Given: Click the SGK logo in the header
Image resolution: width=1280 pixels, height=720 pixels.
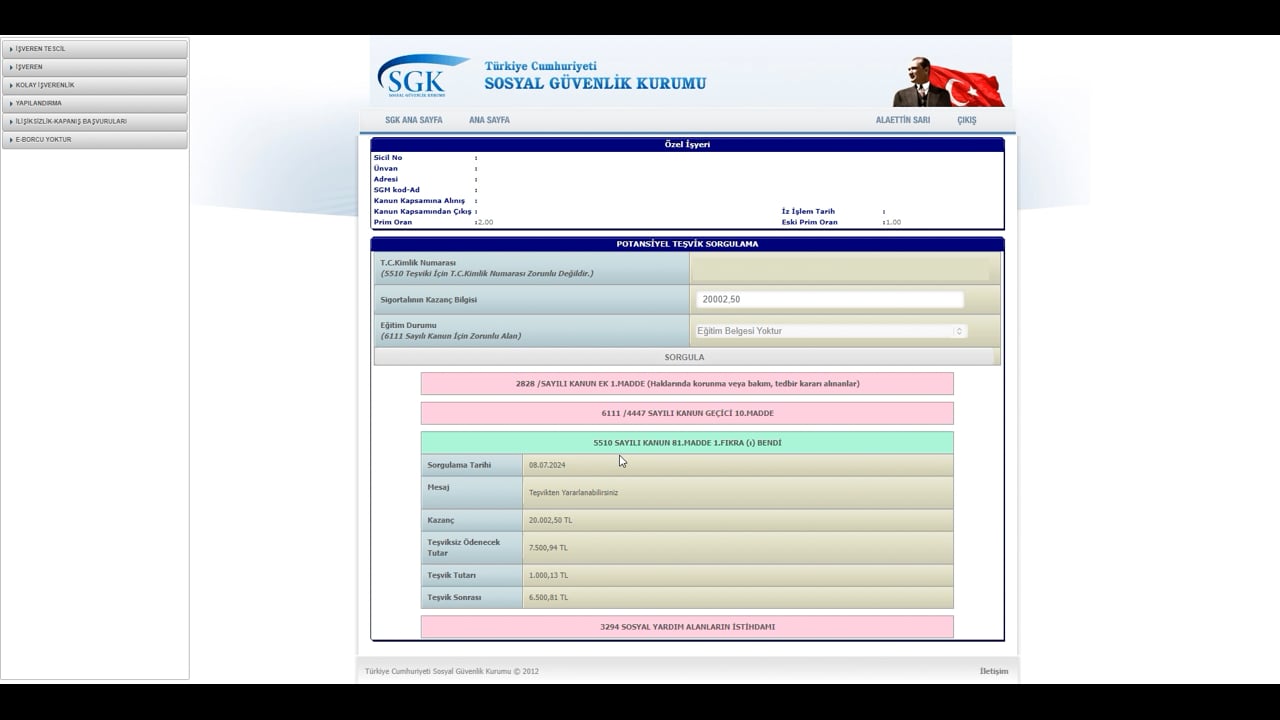Looking at the screenshot, I should (x=423, y=75).
